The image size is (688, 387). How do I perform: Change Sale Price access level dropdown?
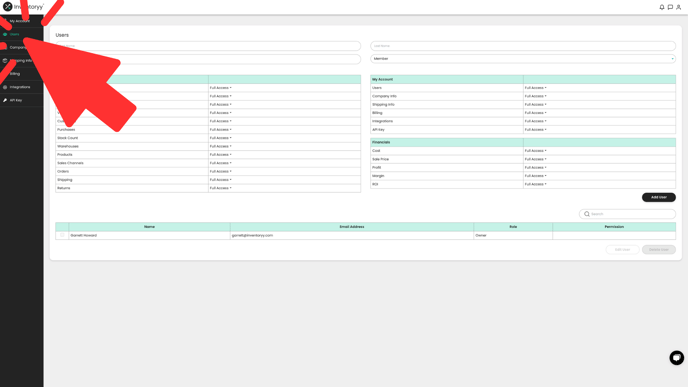tap(535, 159)
